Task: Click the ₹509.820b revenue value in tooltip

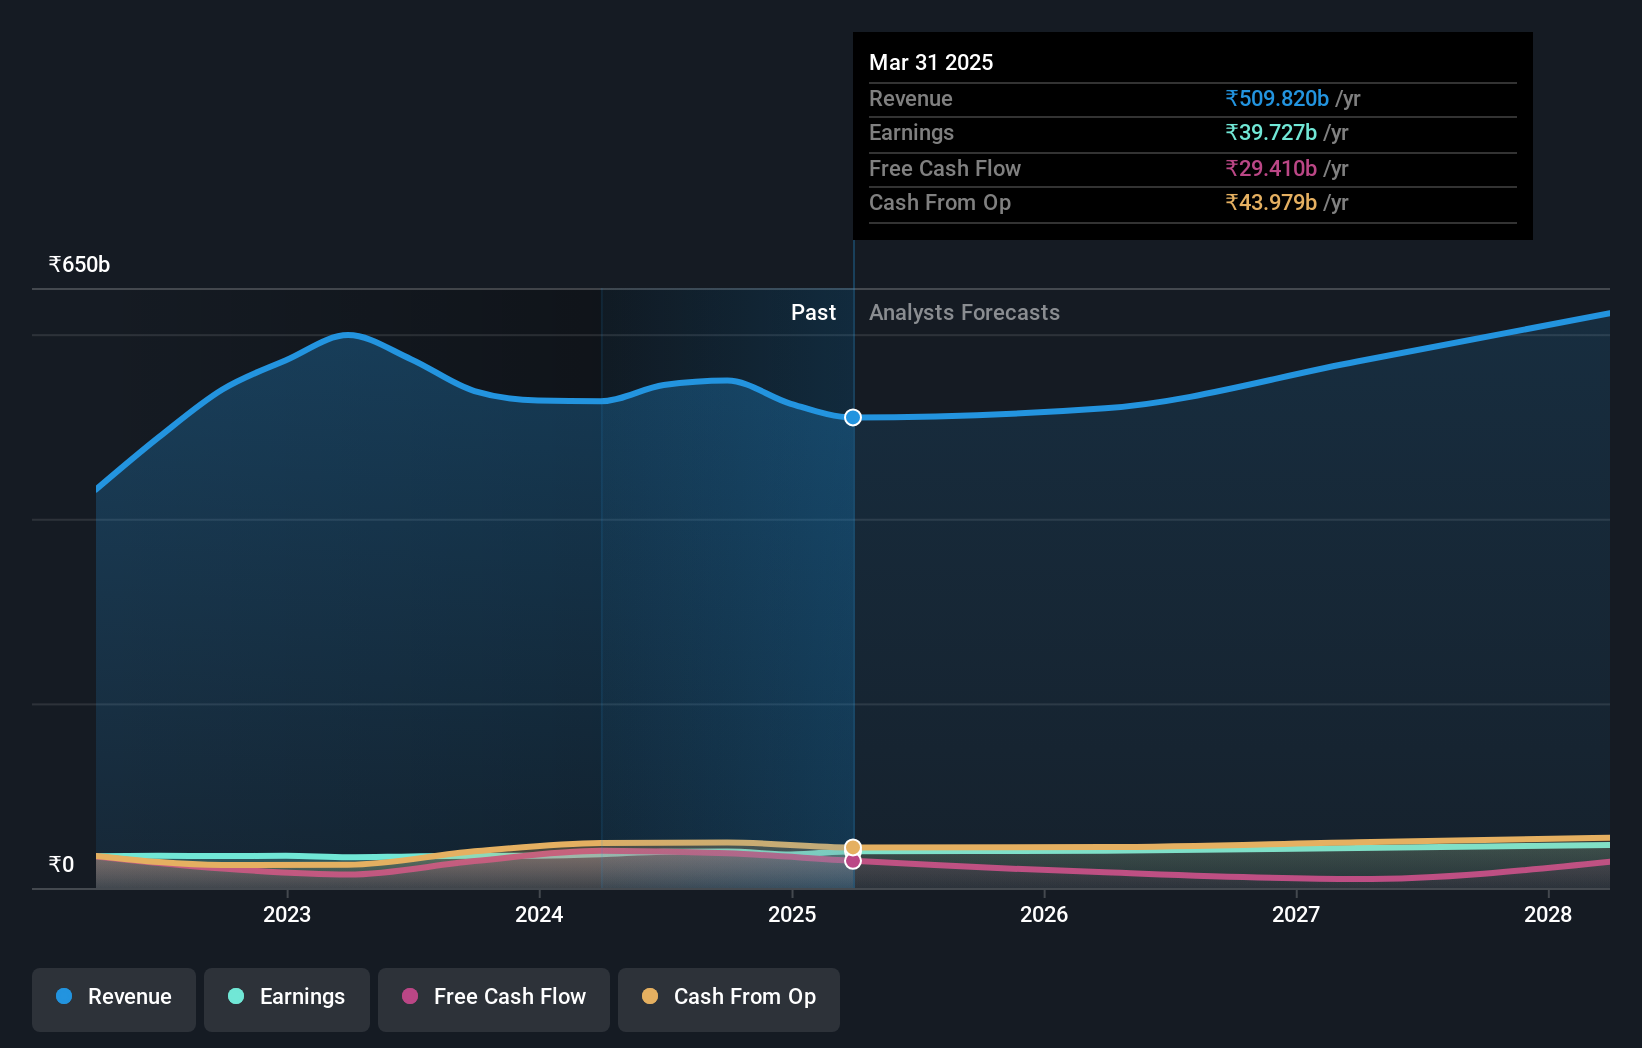Action: pyautogui.click(x=1277, y=98)
